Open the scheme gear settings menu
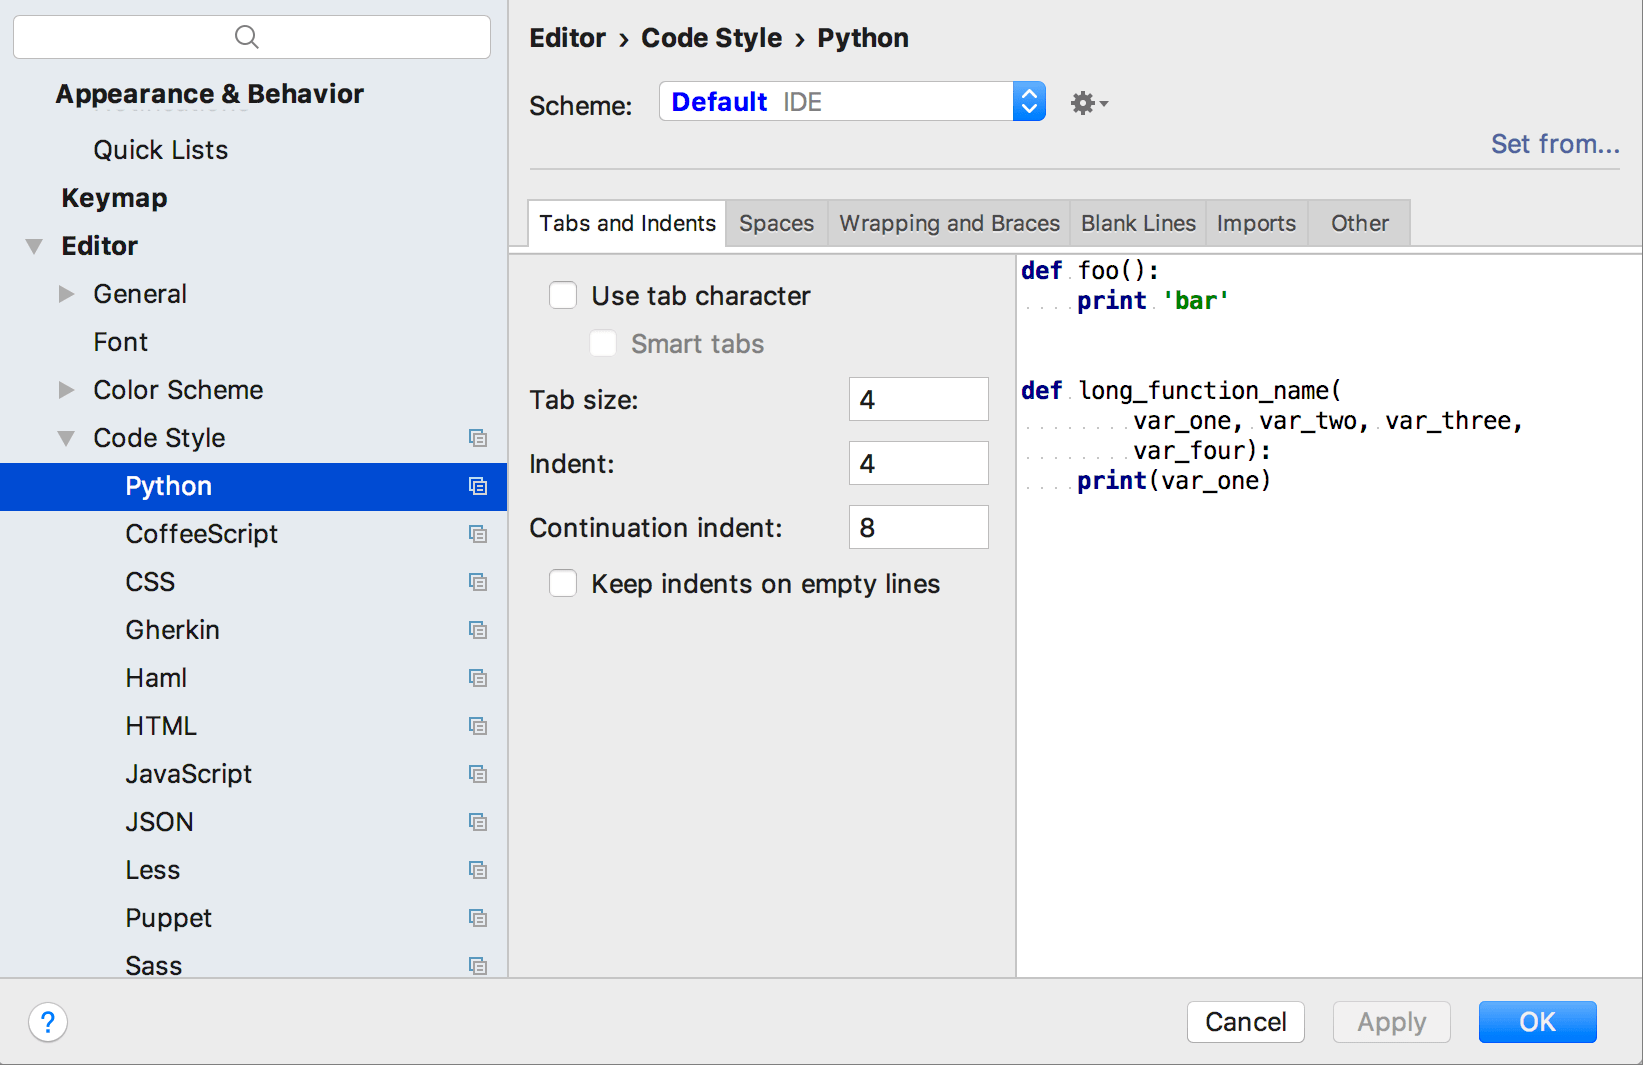The height and width of the screenshot is (1065, 1643). point(1086,102)
